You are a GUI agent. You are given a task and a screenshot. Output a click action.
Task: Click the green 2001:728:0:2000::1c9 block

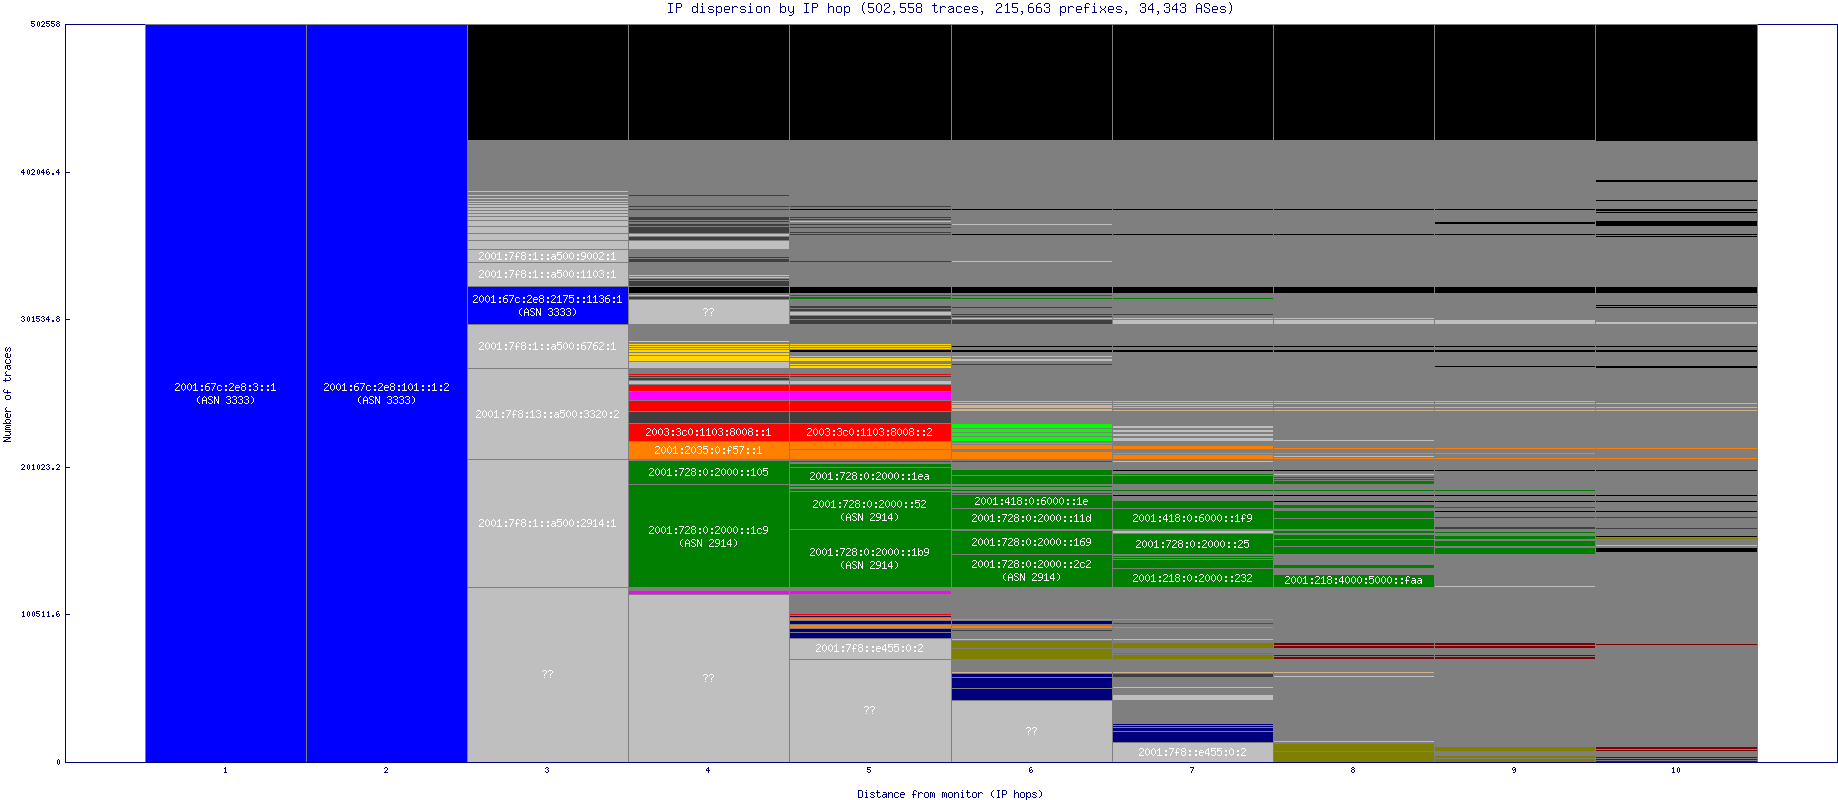pos(708,536)
